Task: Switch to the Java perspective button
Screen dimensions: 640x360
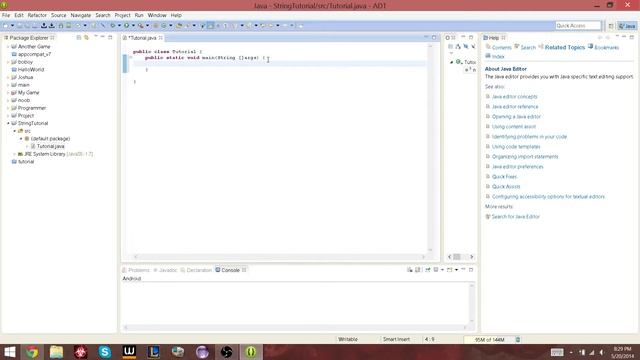Action: pyautogui.click(x=627, y=26)
